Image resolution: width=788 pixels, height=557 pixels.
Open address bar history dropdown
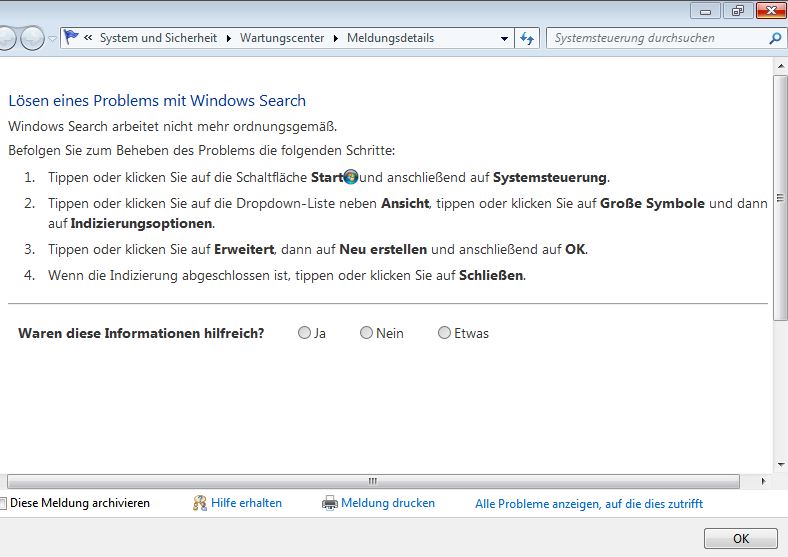pyautogui.click(x=504, y=38)
